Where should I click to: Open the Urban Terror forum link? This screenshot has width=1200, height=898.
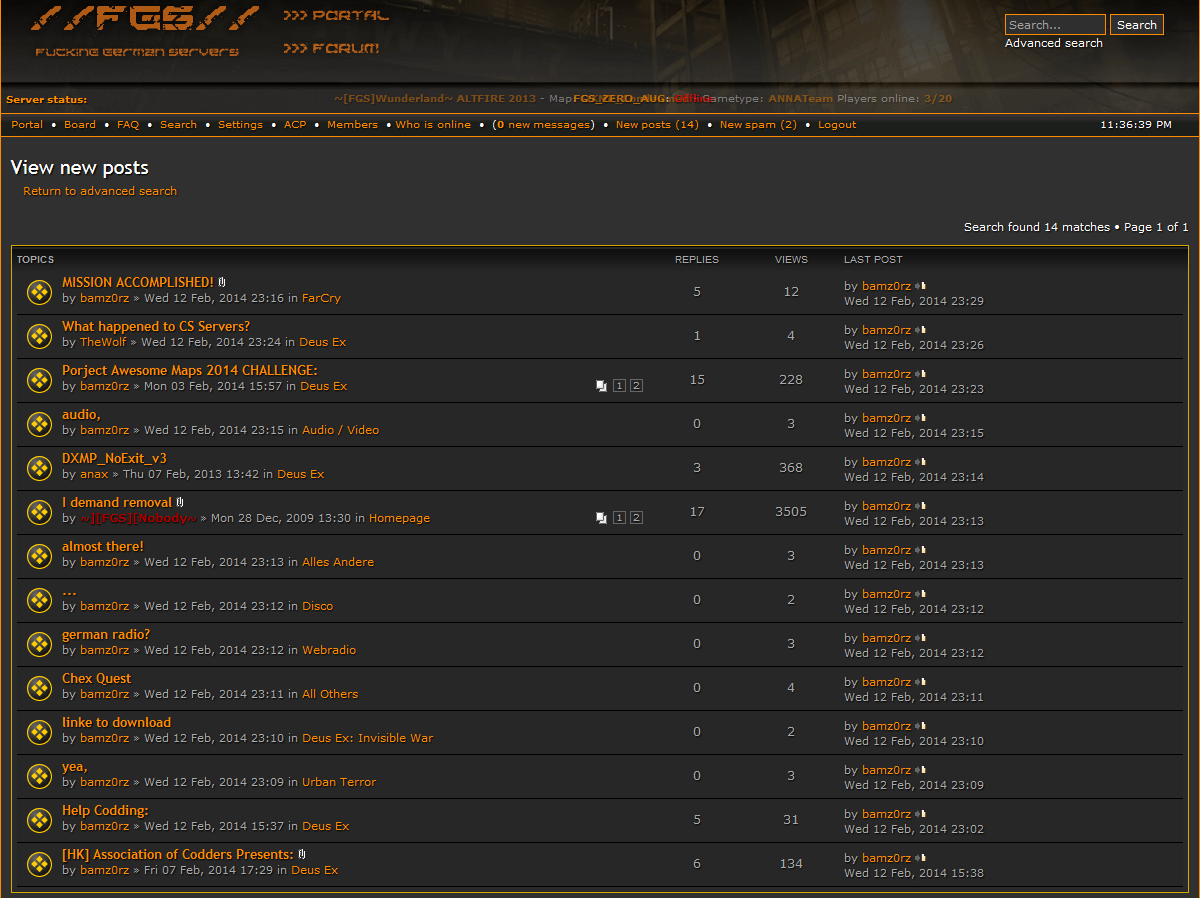(339, 782)
